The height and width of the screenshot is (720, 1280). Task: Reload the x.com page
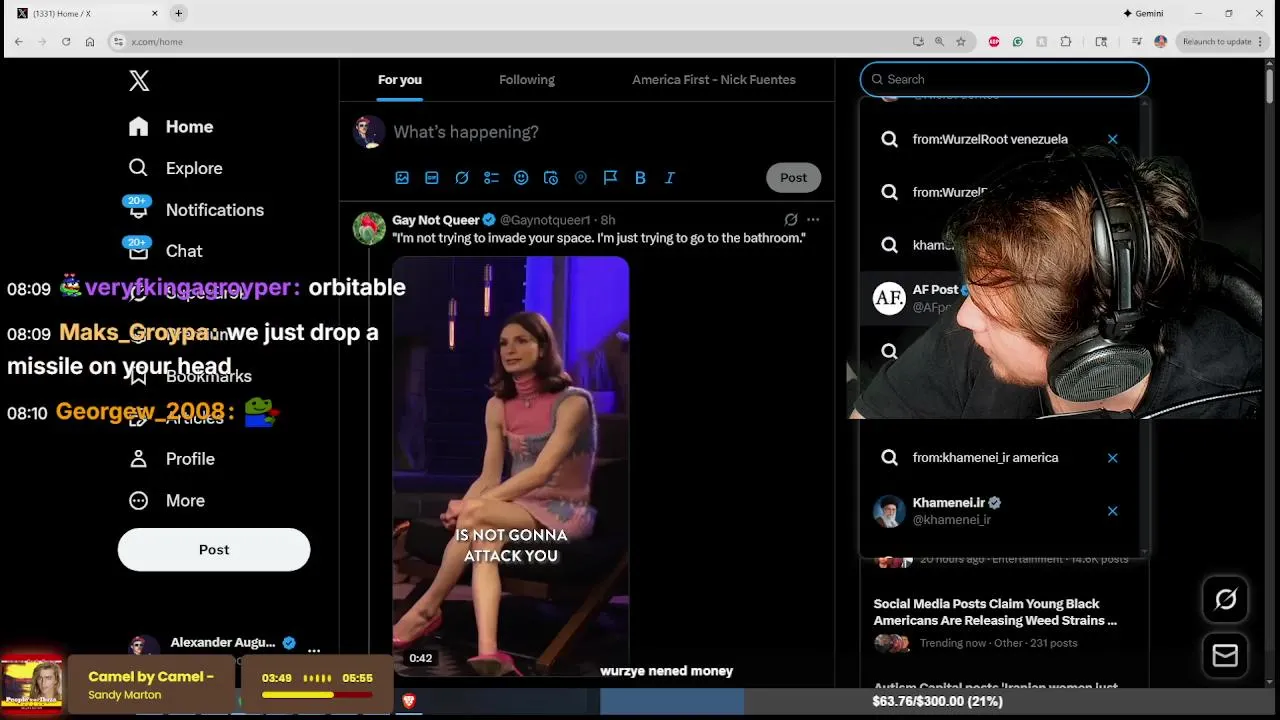coord(66,42)
